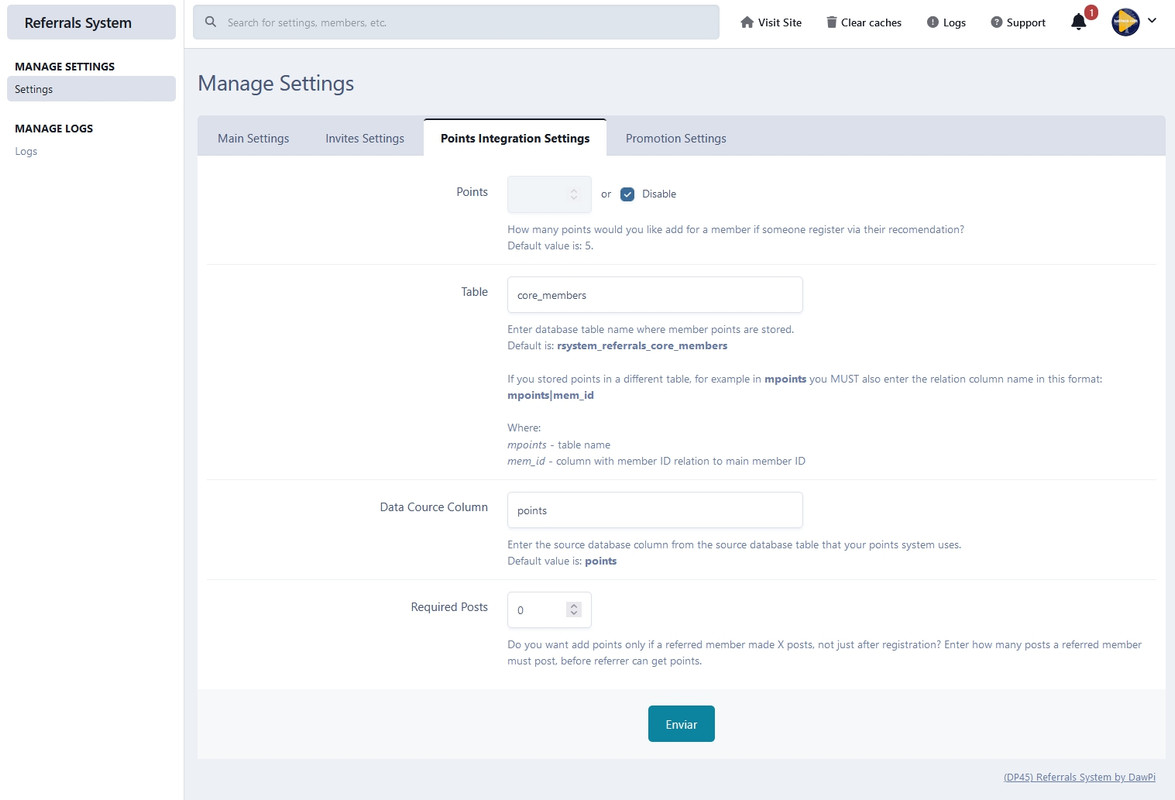Click the search magnifier icon
This screenshot has width=1175, height=800.
click(x=211, y=22)
